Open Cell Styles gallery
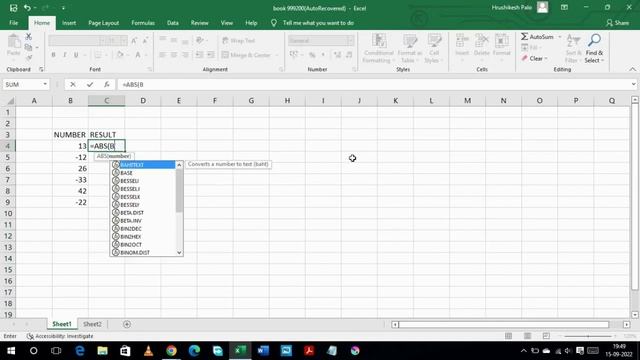This screenshot has height=360, width=640. tap(433, 49)
